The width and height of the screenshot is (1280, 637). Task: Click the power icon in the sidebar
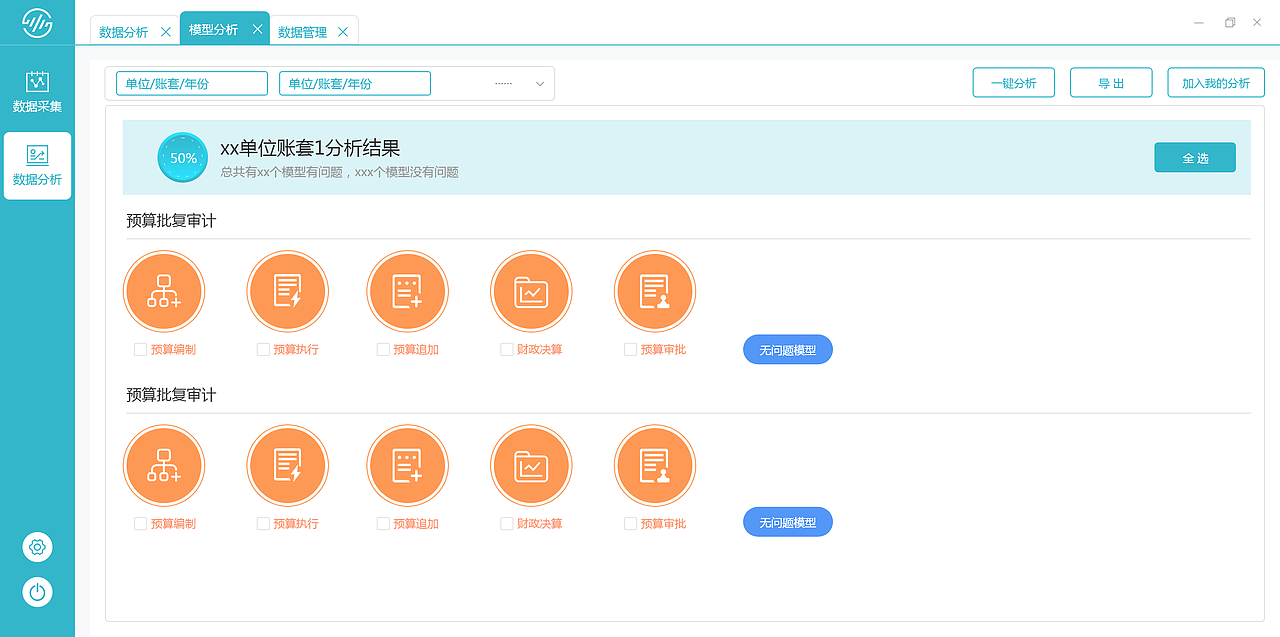37,592
